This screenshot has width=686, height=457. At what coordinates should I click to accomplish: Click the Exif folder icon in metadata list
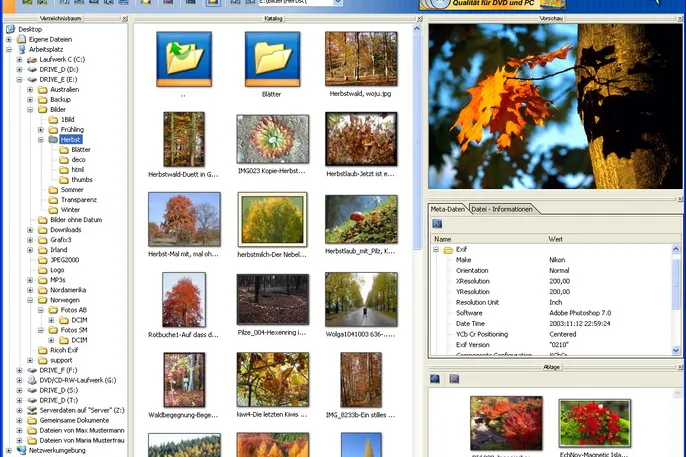[x=448, y=250]
